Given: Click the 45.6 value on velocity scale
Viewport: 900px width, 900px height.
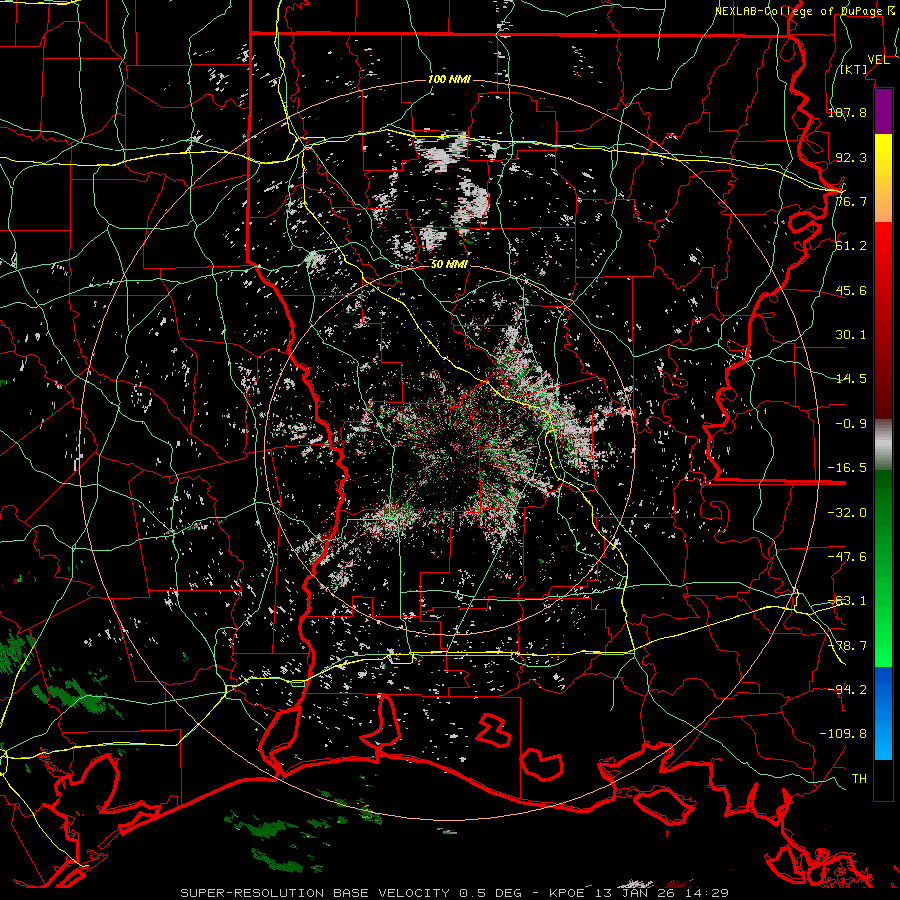Looking at the screenshot, I should 851,290.
